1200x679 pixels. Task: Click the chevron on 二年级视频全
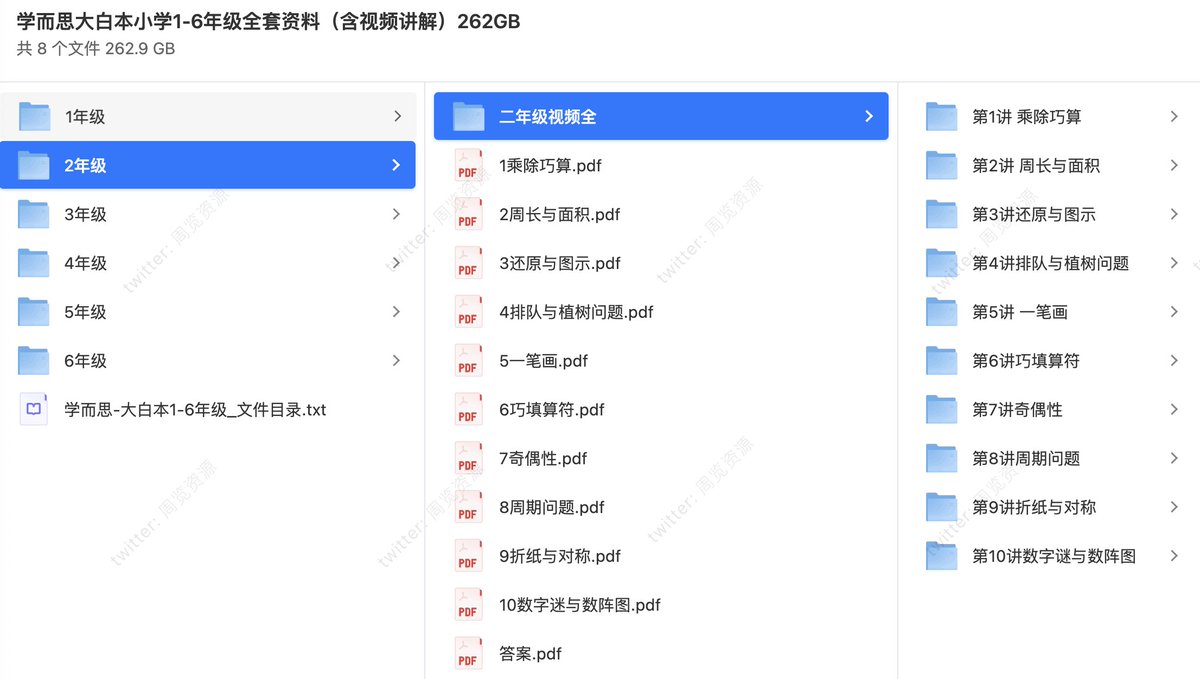click(x=869, y=117)
